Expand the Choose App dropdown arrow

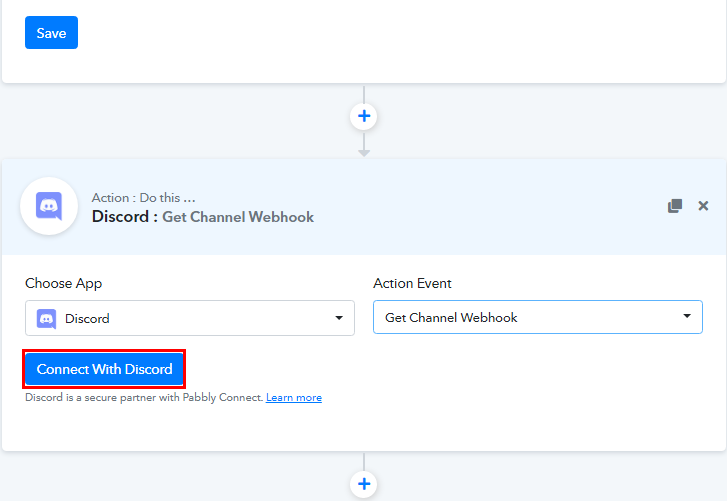pos(338,318)
